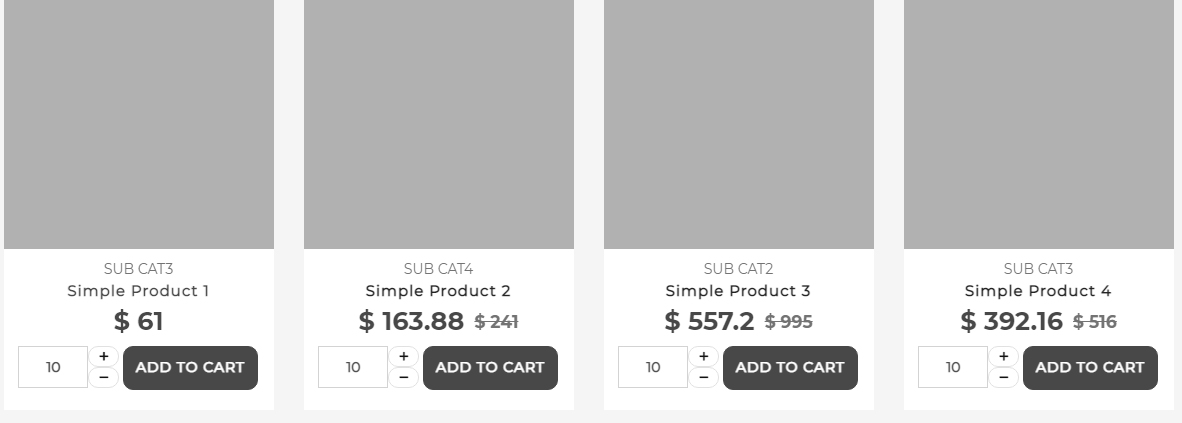The image size is (1182, 423).
Task: Decrease quantity for Simple Product 2
Action: [404, 377]
